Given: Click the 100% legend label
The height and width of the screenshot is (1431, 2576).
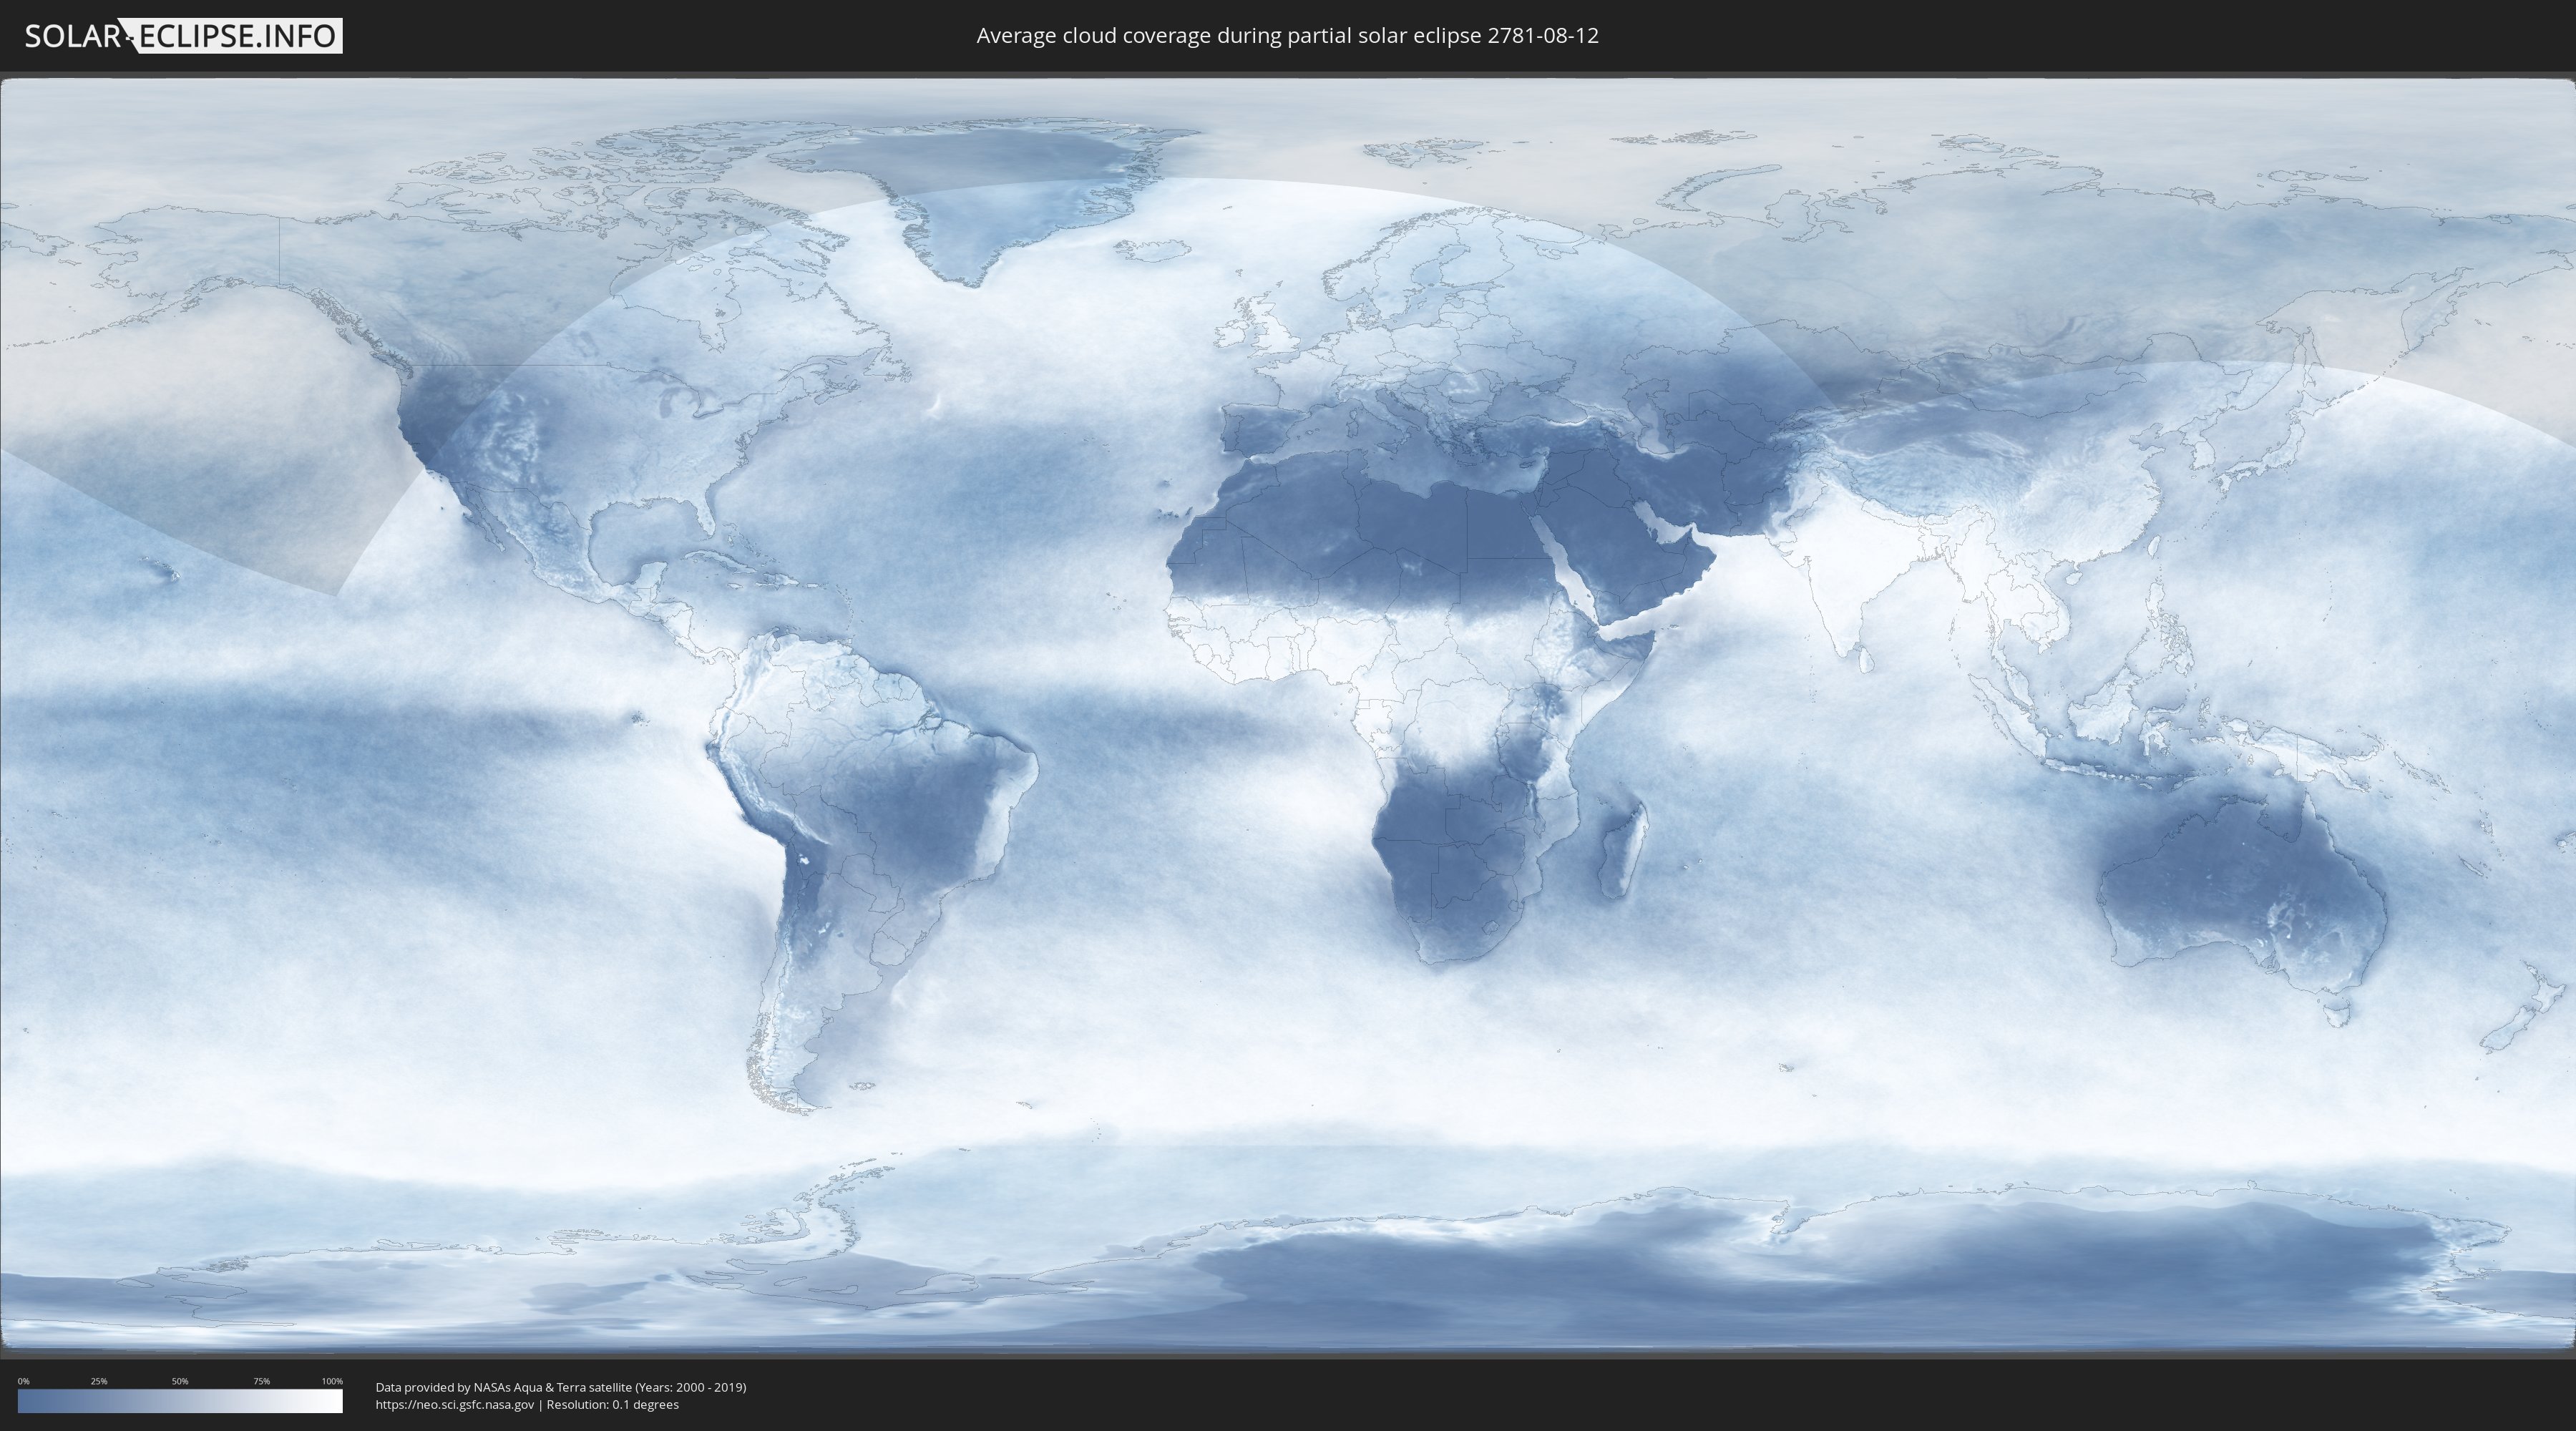Looking at the screenshot, I should pos(332,1381).
